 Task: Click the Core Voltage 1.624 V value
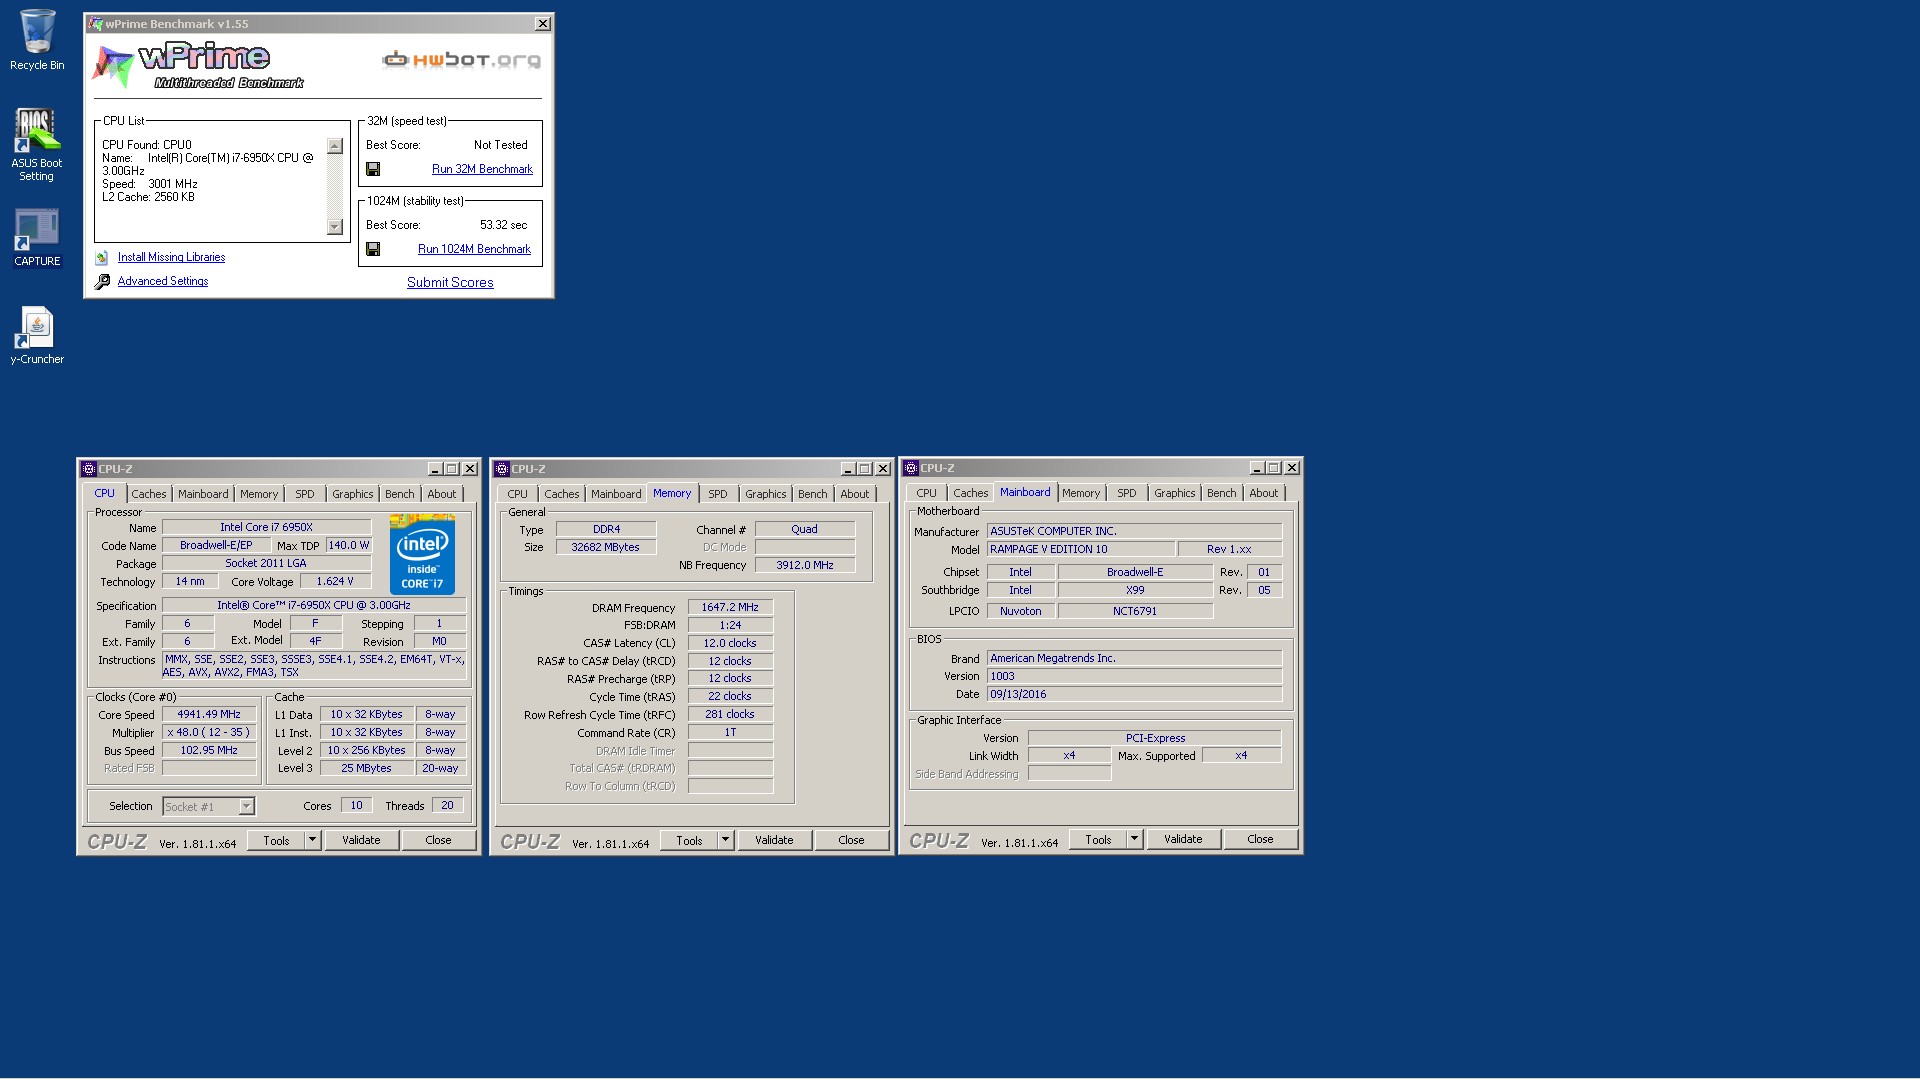[335, 581]
